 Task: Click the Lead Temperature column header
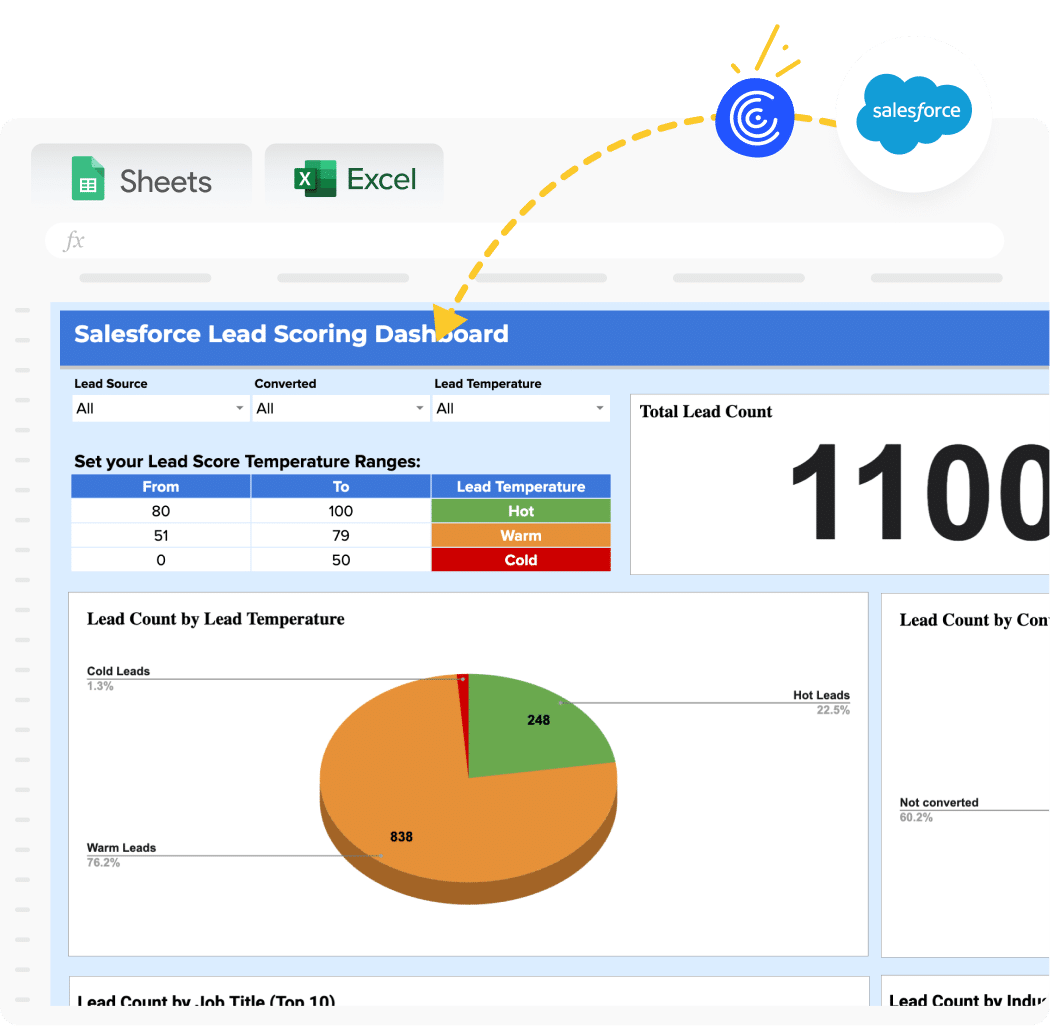tap(521, 486)
